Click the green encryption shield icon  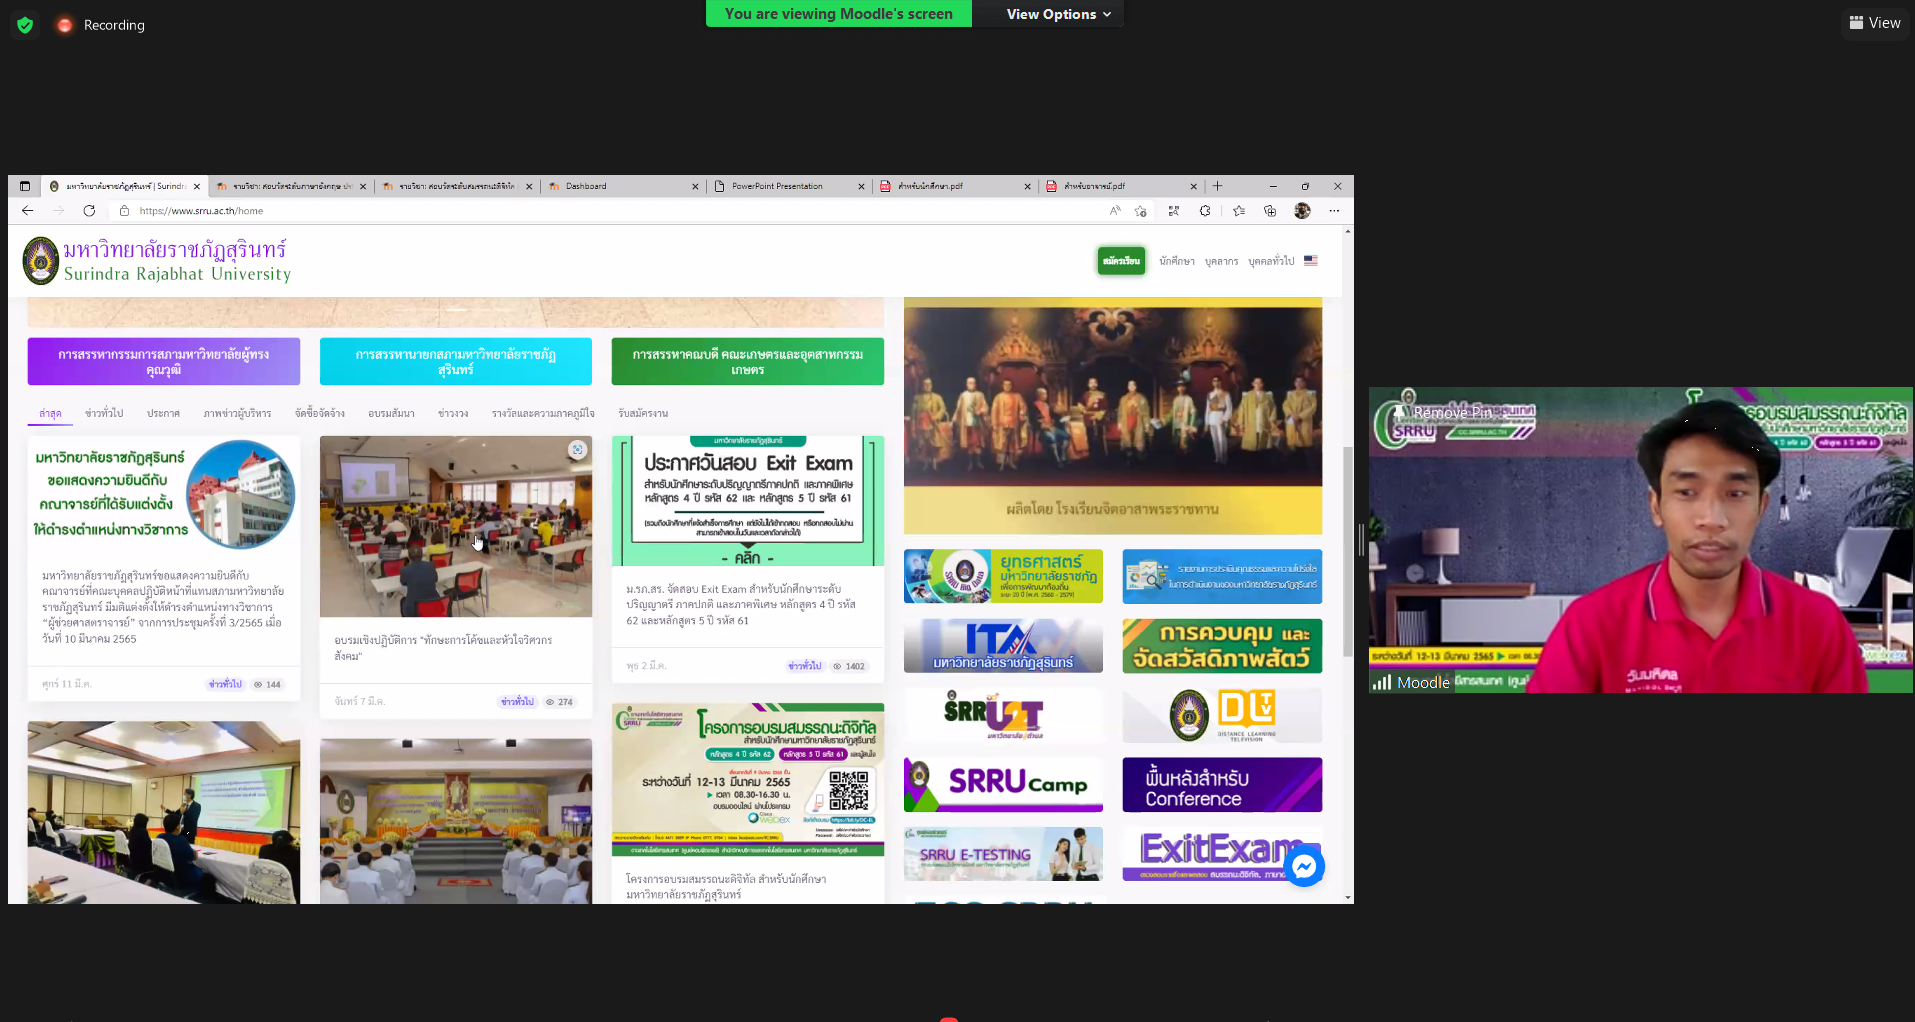click(x=25, y=25)
